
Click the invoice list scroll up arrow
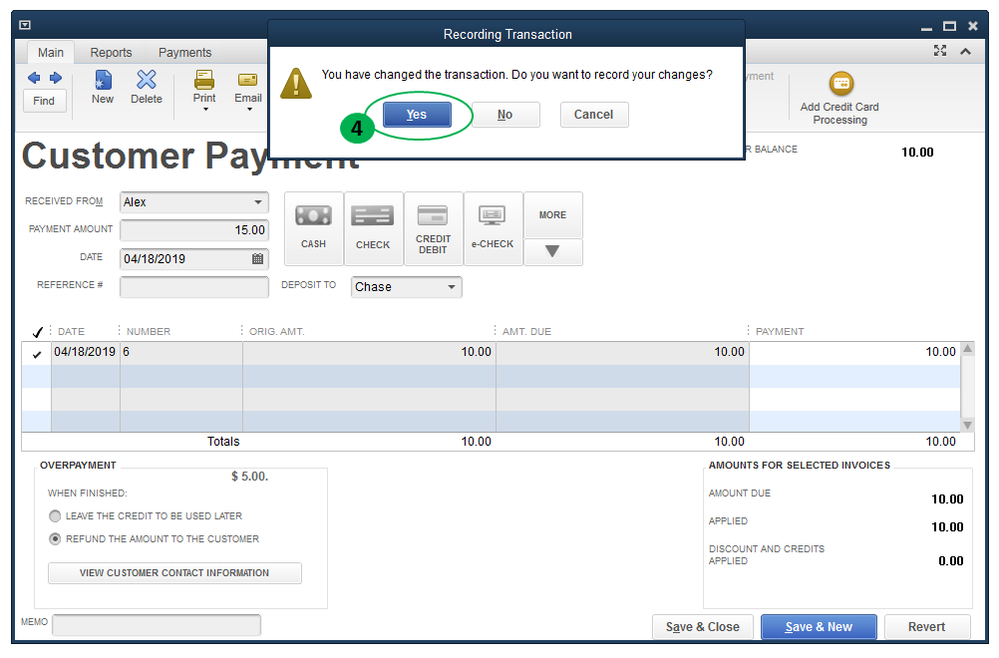click(x=967, y=348)
